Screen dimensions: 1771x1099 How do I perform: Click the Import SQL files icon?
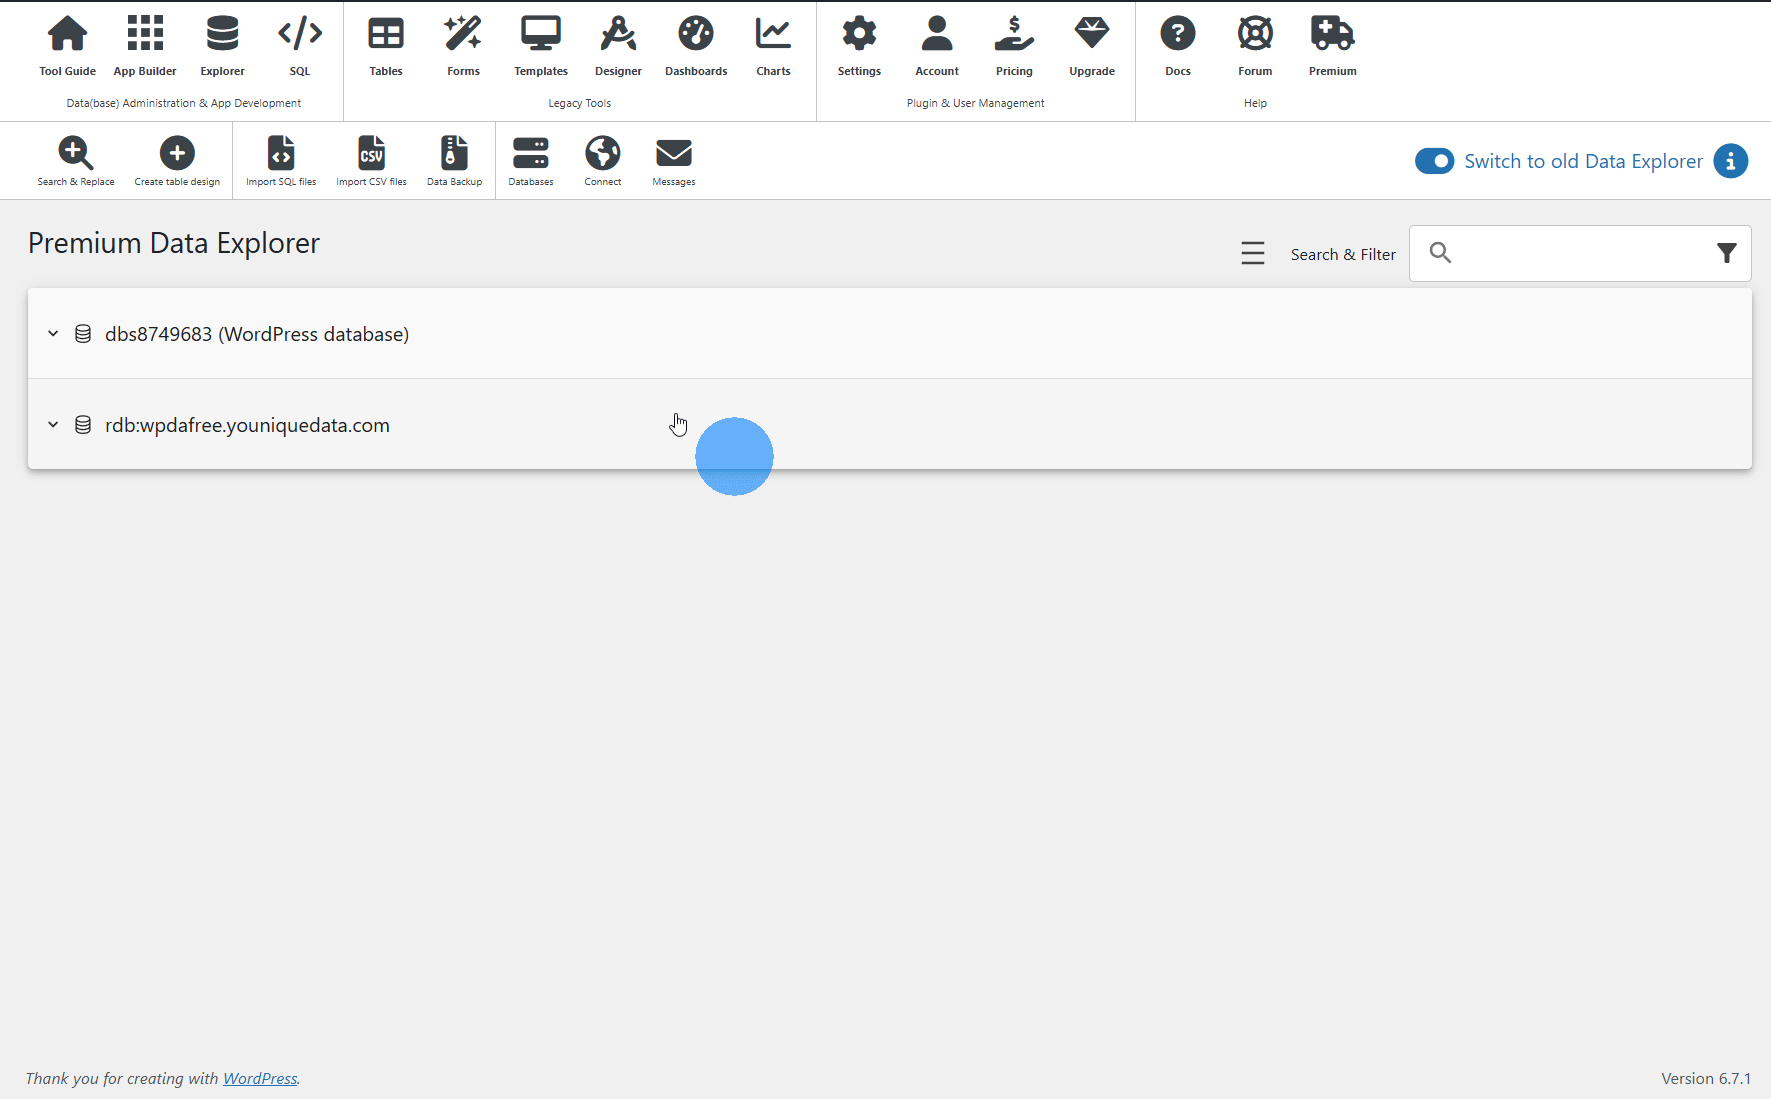(x=281, y=158)
